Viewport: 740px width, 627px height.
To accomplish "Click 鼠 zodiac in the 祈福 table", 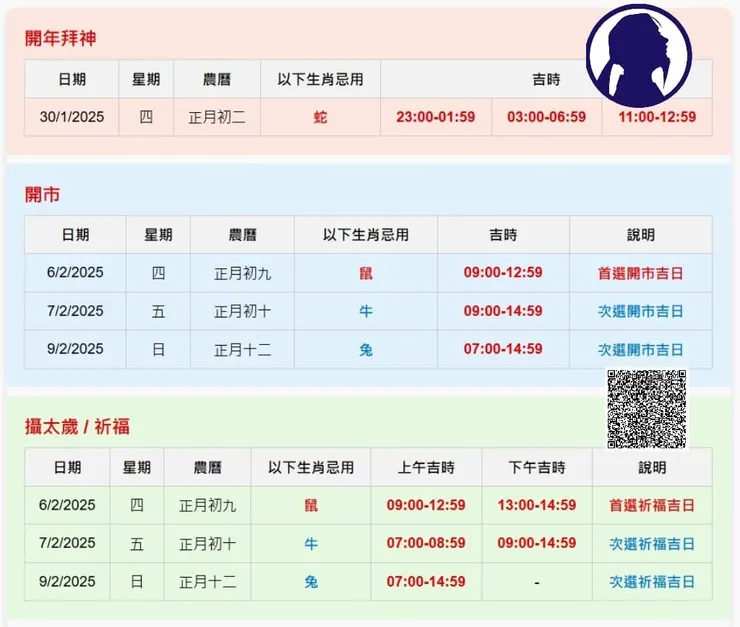I will point(311,506).
